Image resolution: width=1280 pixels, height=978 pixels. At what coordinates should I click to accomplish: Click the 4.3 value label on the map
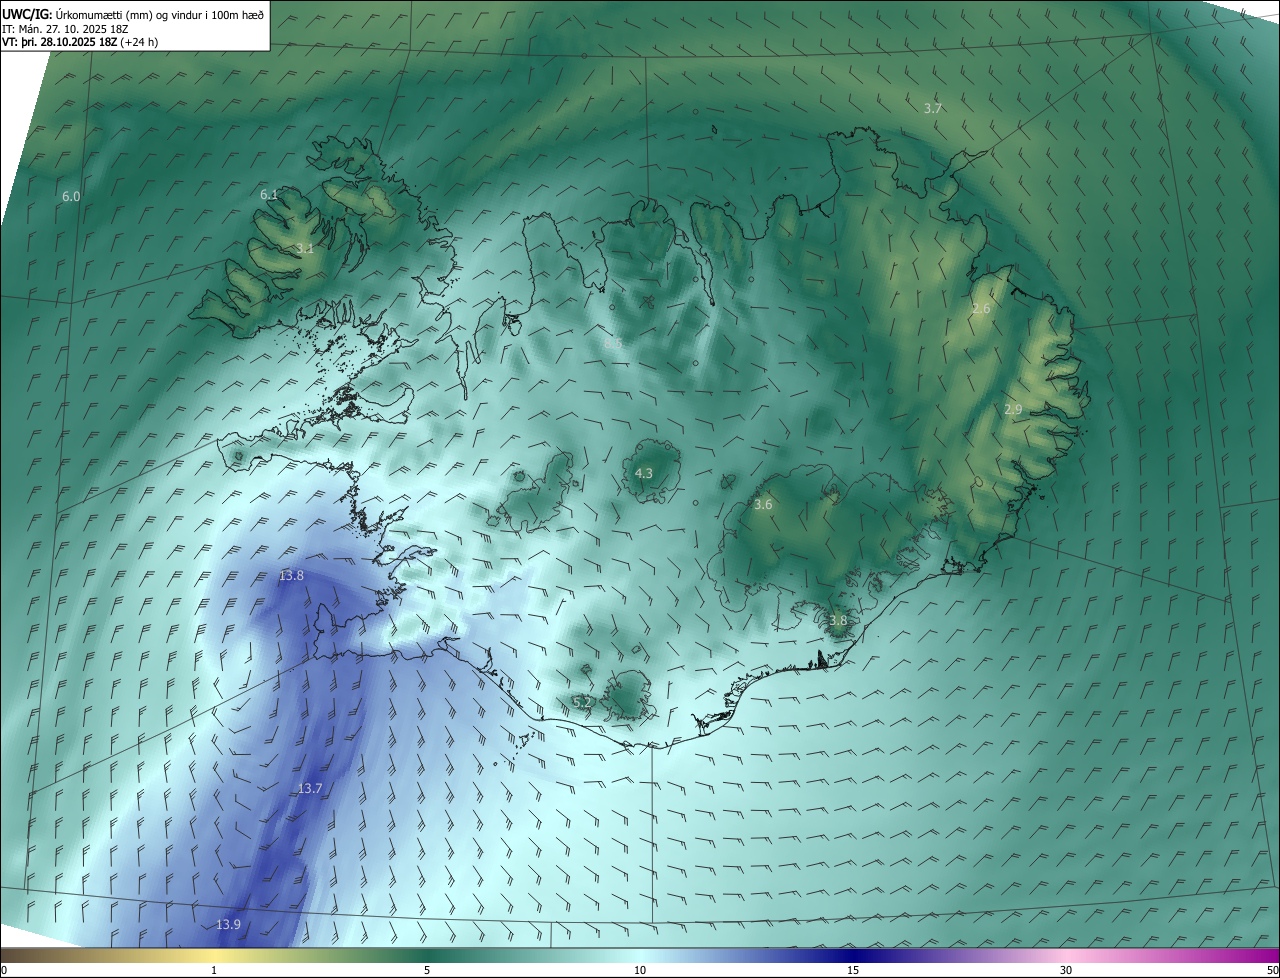click(x=644, y=473)
